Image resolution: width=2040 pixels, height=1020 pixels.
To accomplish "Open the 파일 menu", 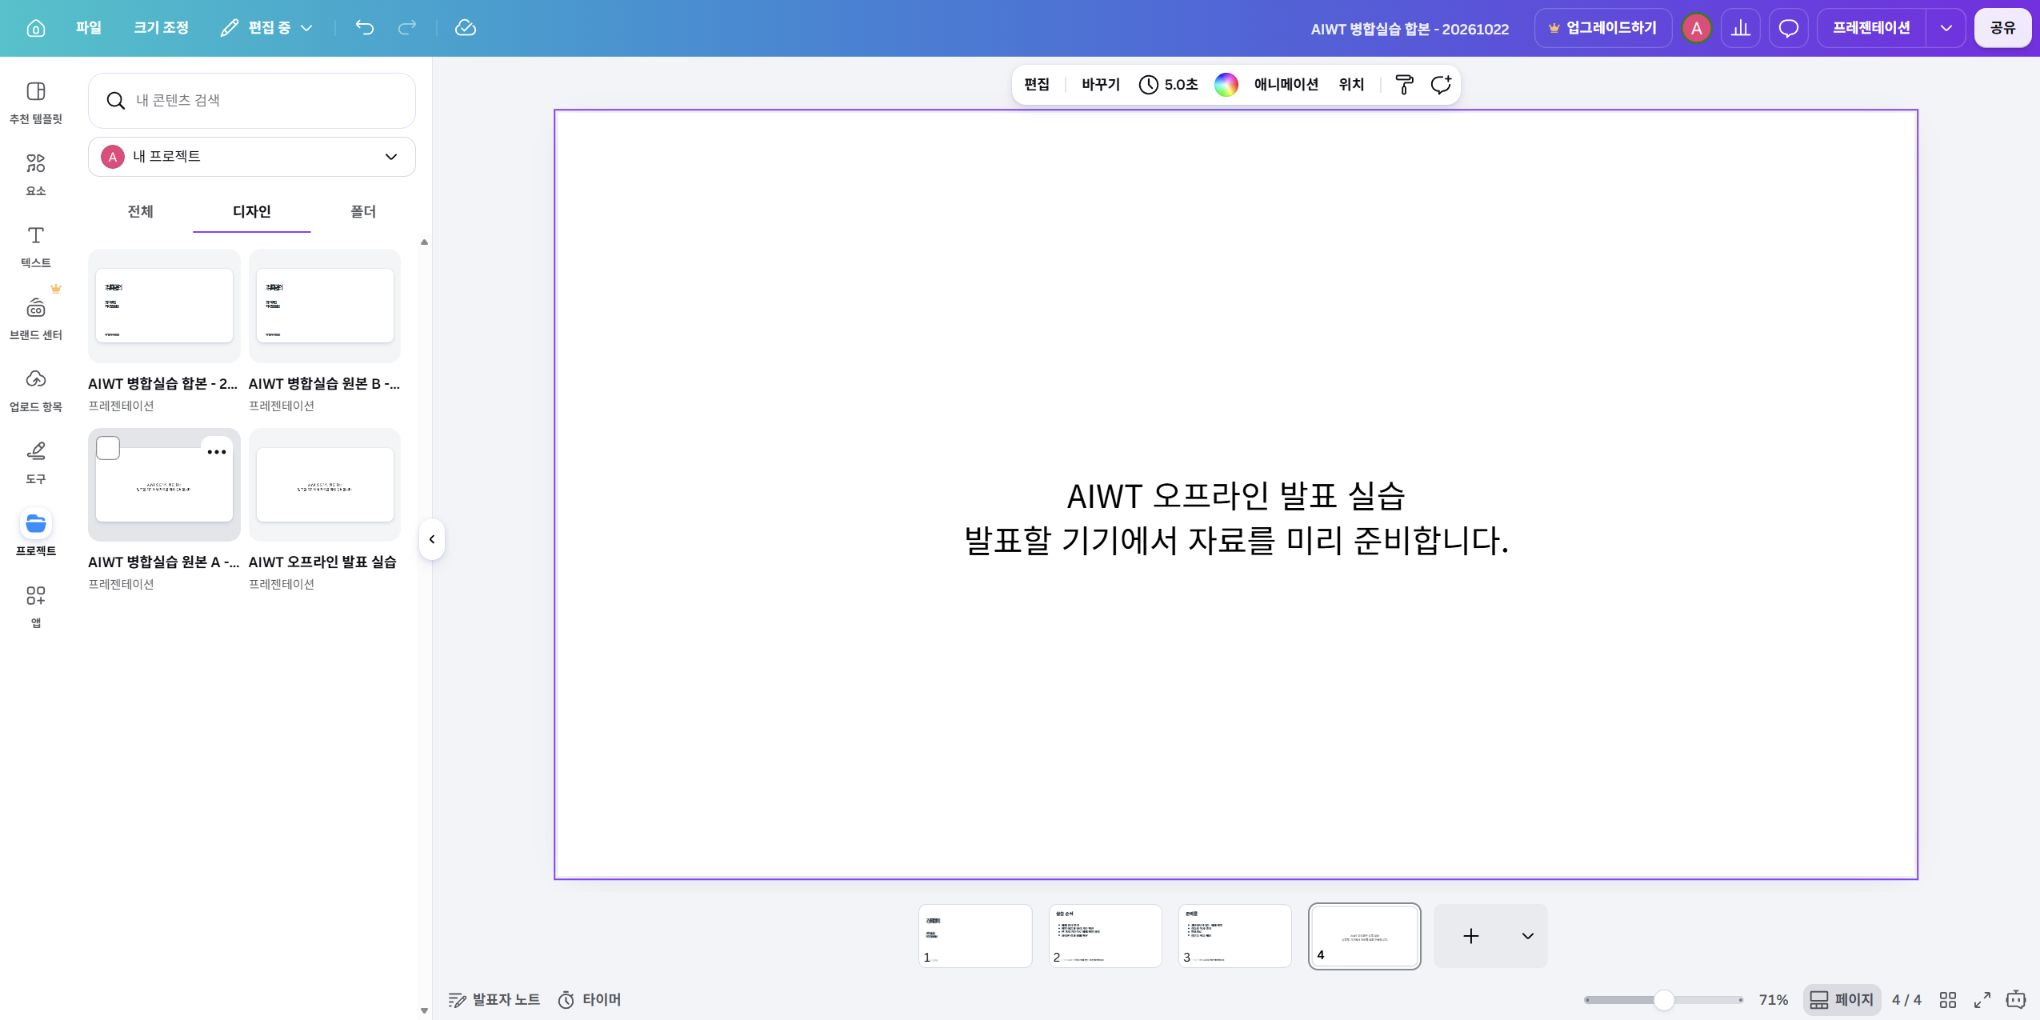I will pos(89,28).
